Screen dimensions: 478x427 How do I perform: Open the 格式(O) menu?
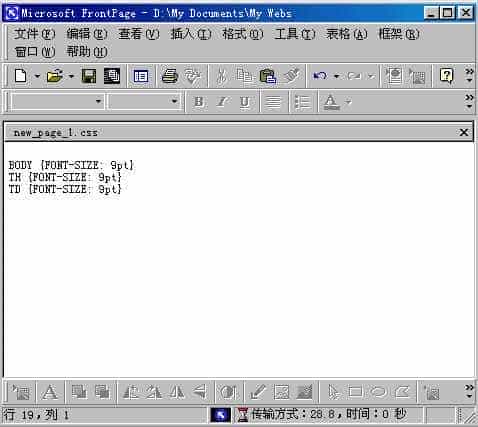(243, 34)
